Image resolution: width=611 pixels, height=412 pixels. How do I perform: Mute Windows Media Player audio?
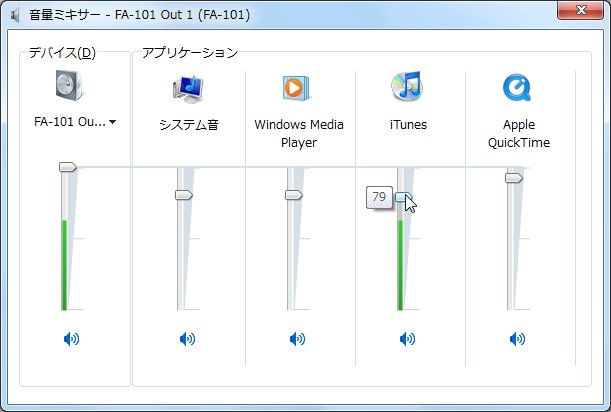298,339
